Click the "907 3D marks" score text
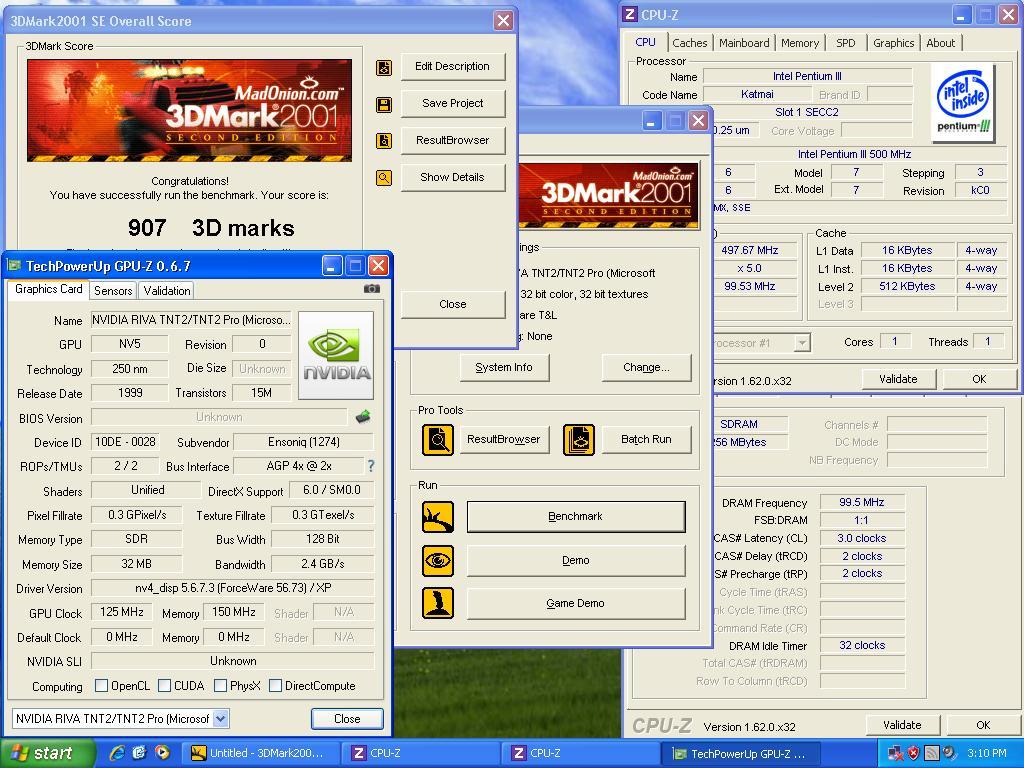Viewport: 1024px width, 768px height. click(211, 228)
